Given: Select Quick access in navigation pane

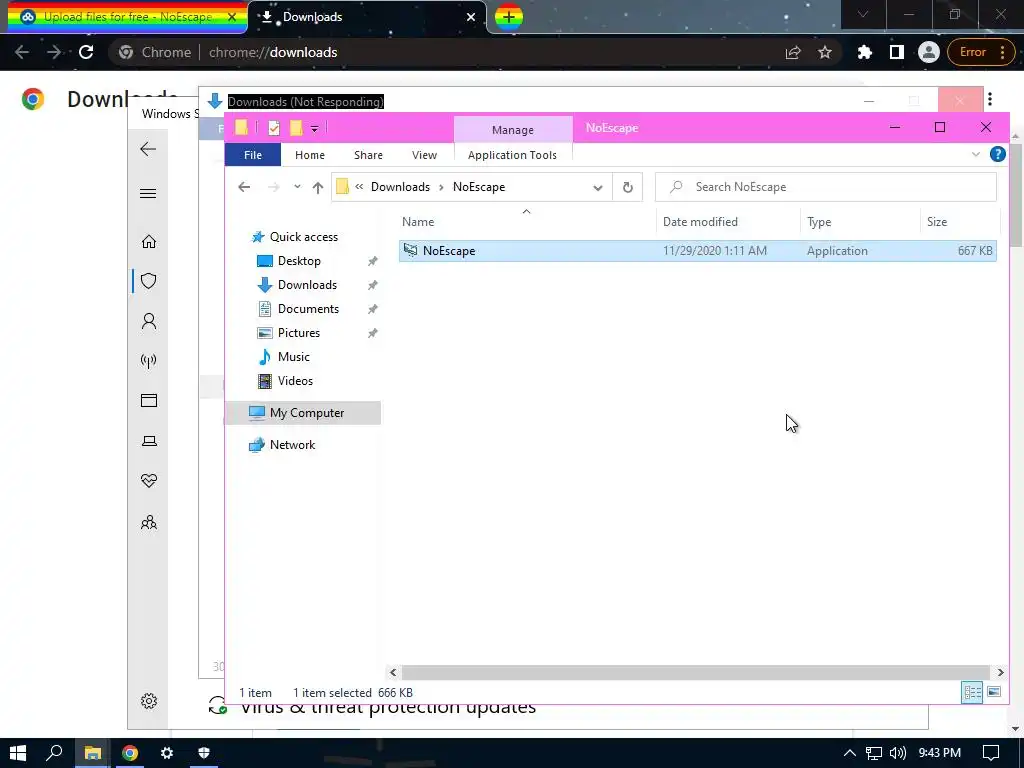Looking at the screenshot, I should coord(304,237).
